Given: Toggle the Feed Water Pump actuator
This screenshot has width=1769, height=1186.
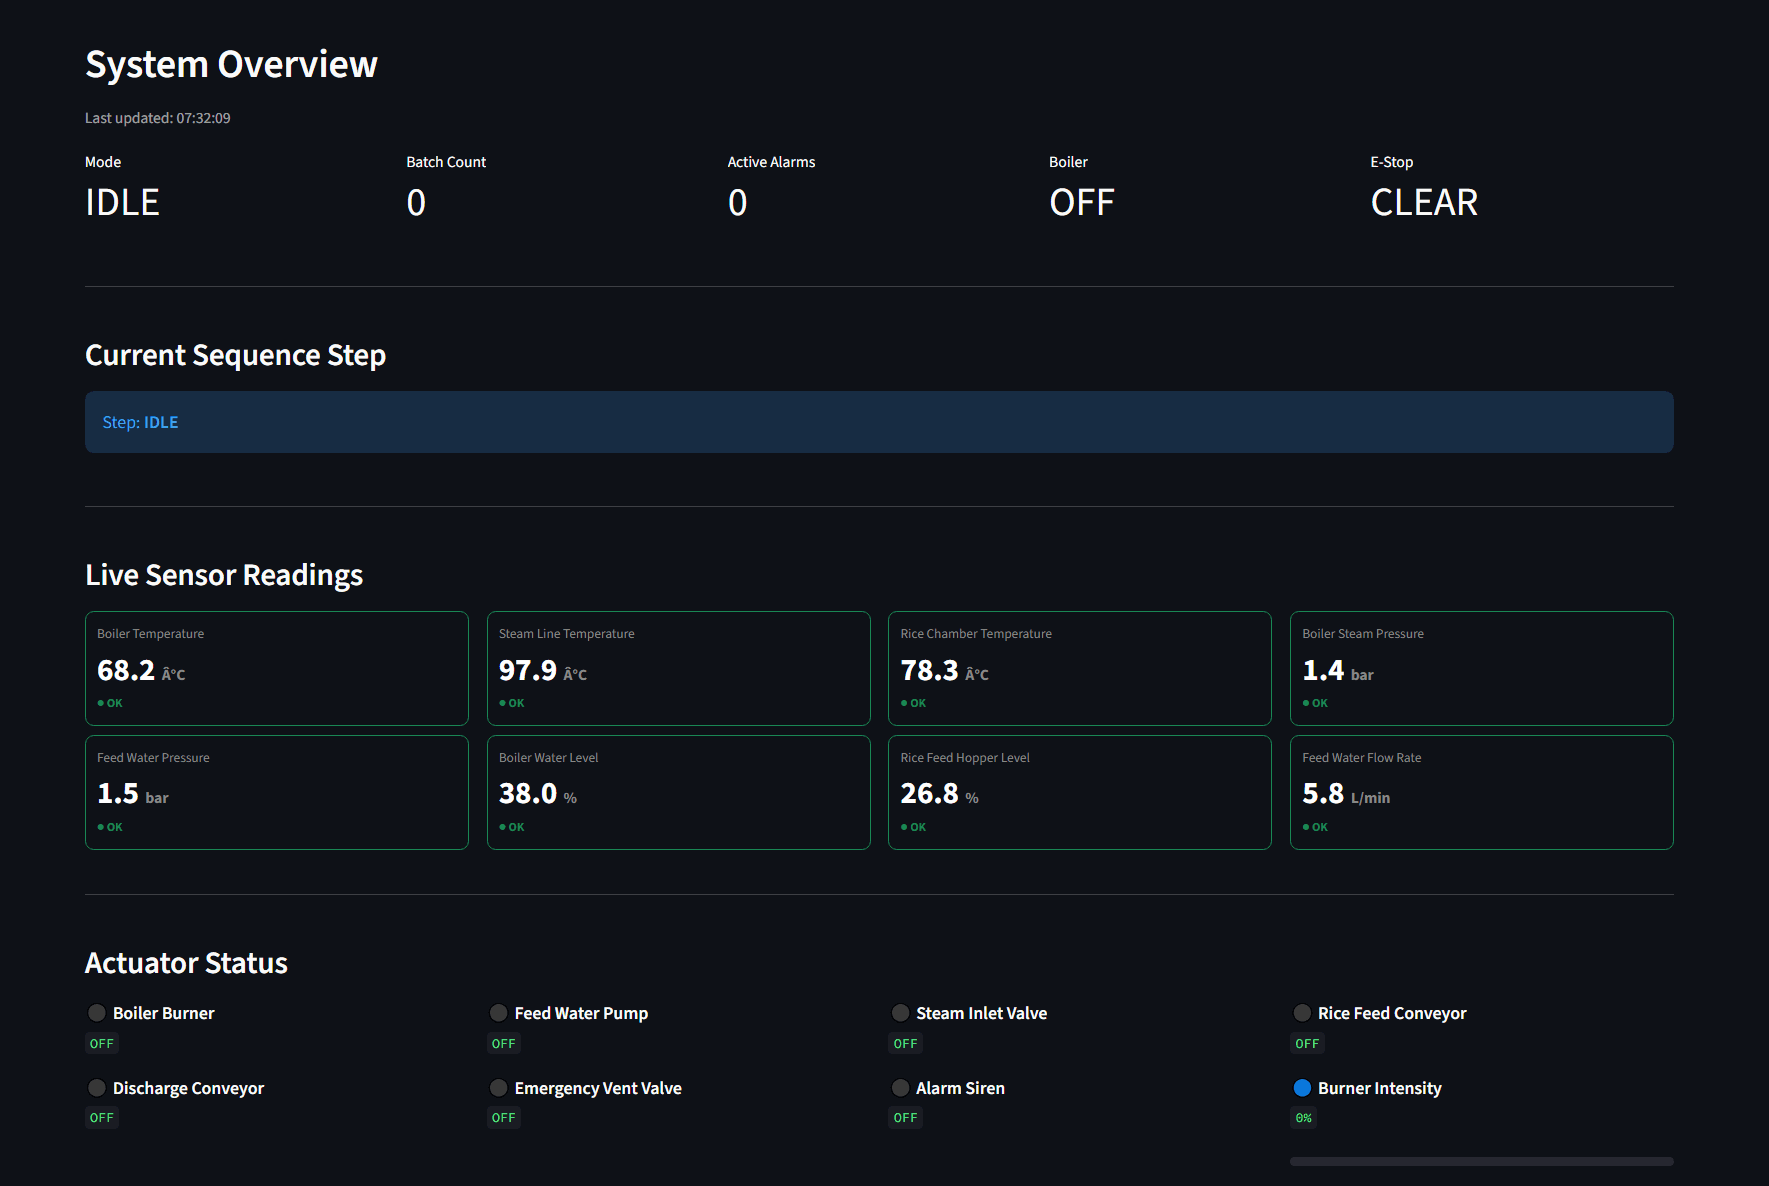Looking at the screenshot, I should [498, 1012].
